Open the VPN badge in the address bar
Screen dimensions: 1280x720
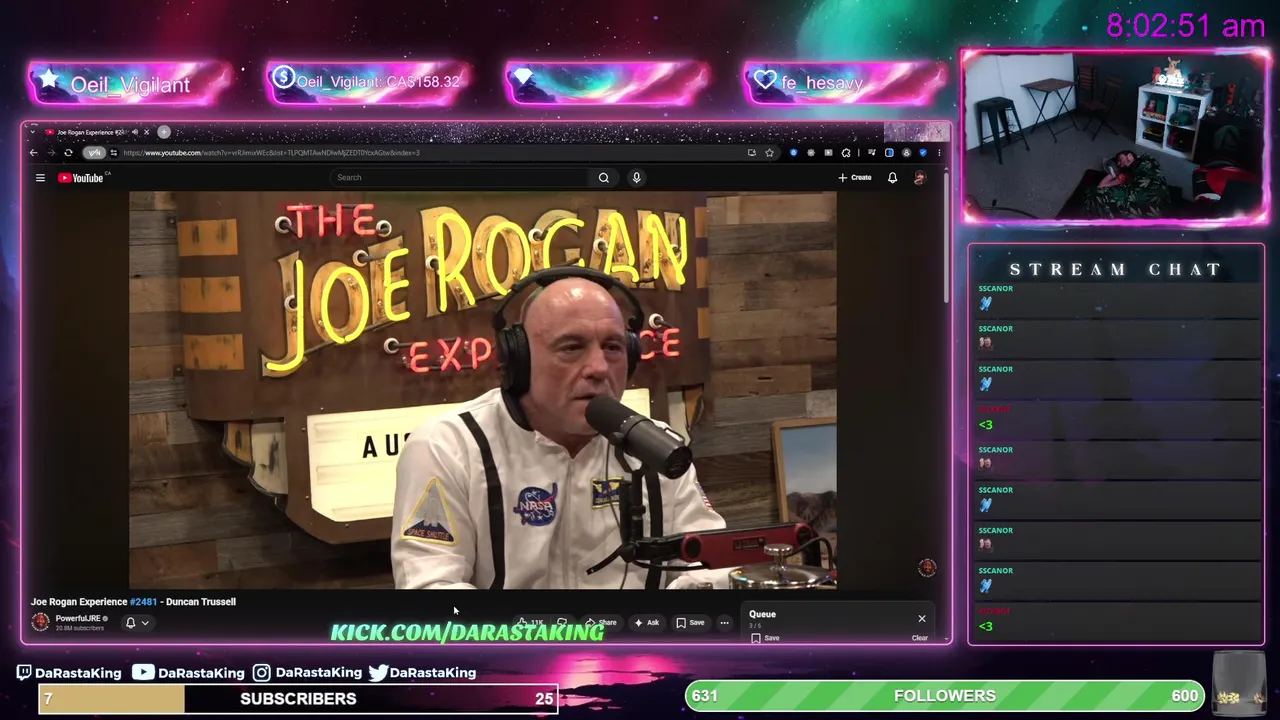94,153
